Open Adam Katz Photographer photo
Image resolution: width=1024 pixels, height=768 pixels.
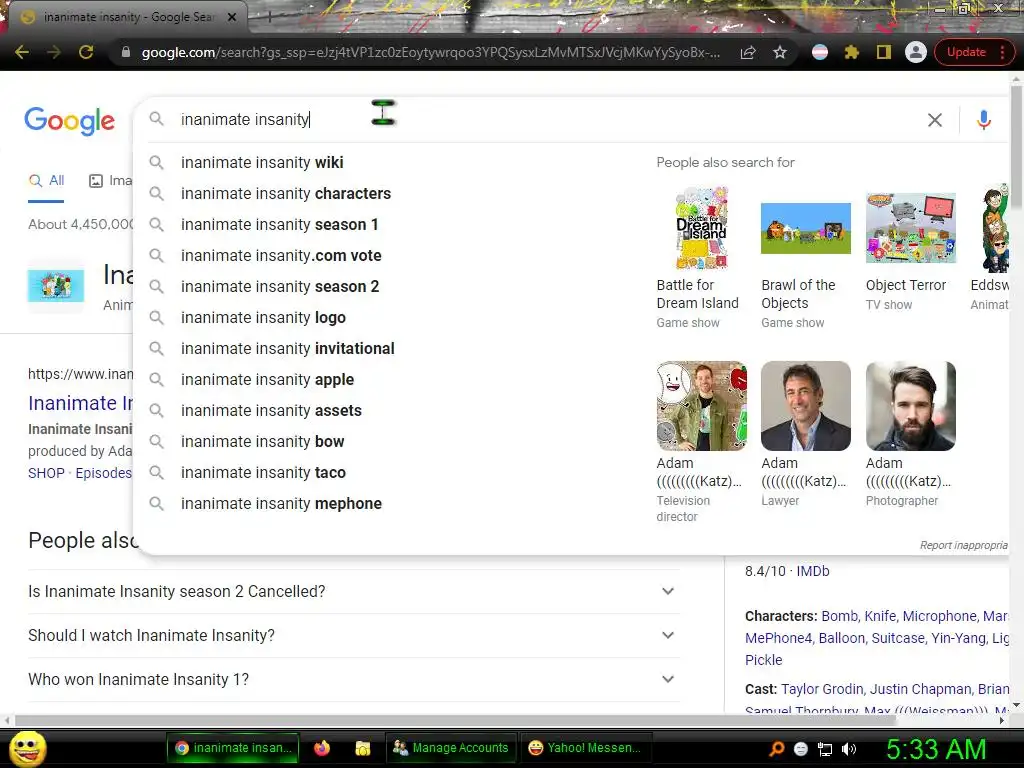pos(910,406)
